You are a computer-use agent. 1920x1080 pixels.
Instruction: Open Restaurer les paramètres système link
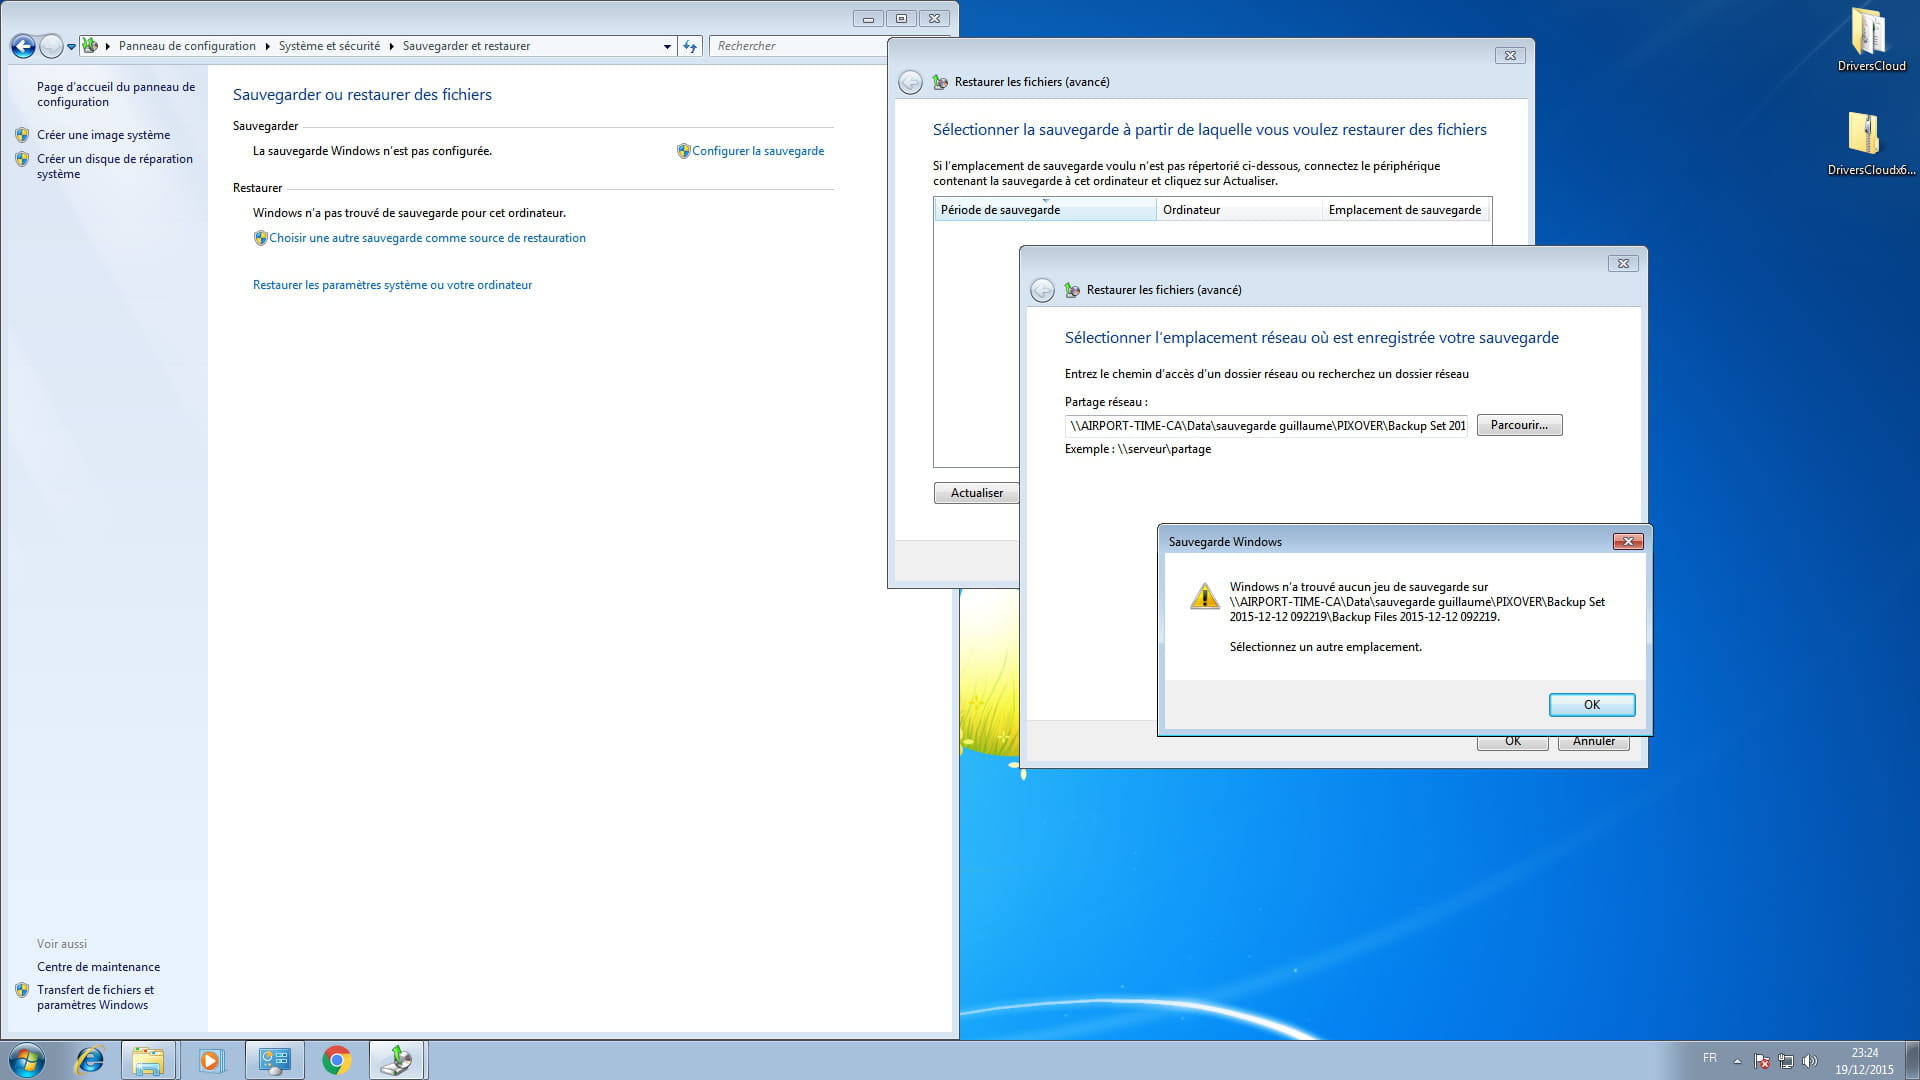coord(392,285)
